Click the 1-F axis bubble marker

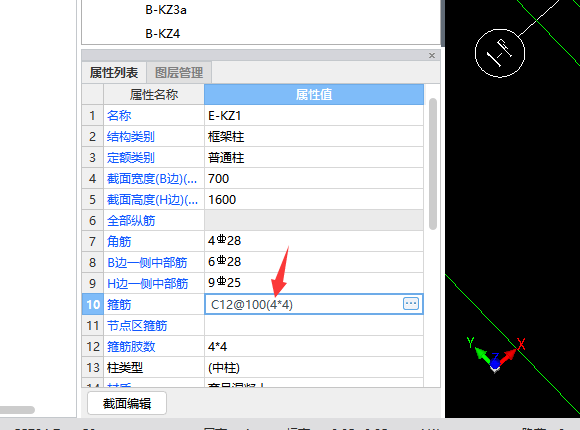tap(500, 53)
